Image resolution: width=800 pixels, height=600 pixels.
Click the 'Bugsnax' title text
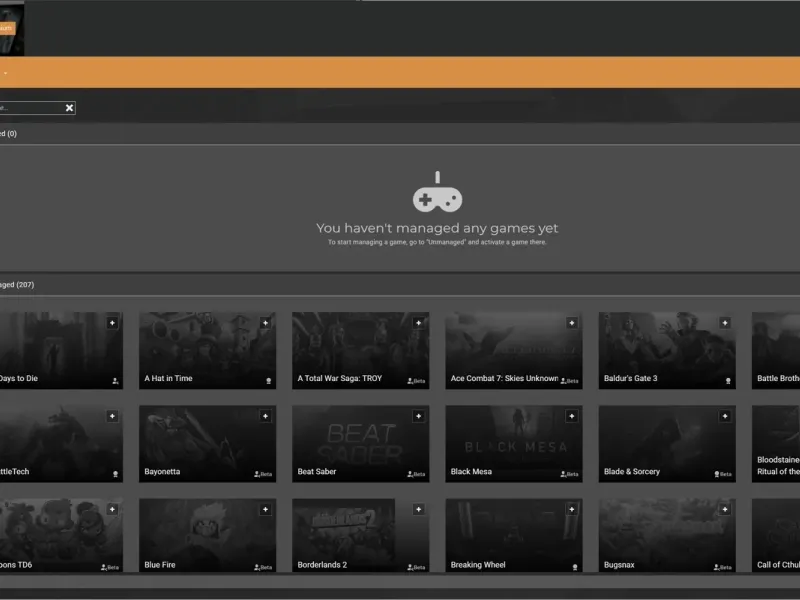[x=619, y=565]
